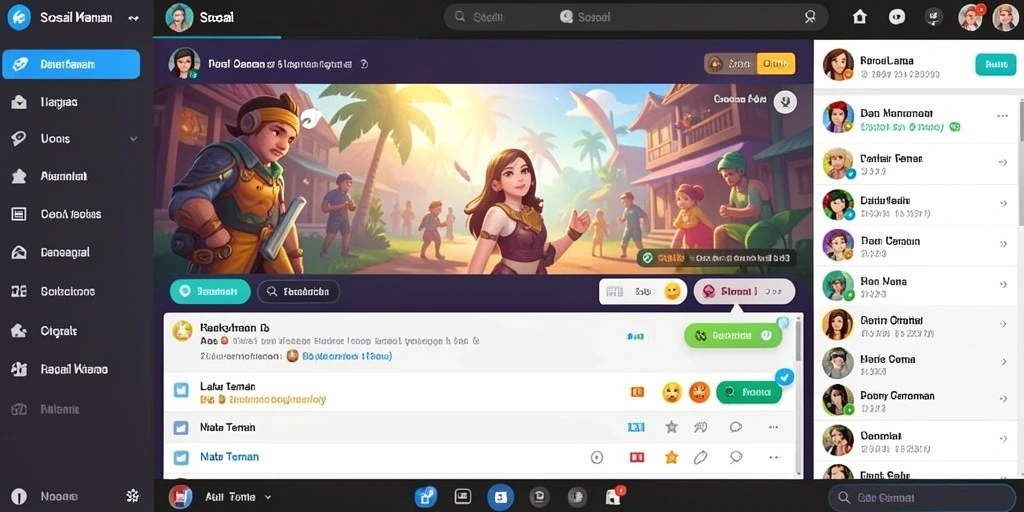
Task: Select the orange half of the banner switch
Action: coord(776,63)
